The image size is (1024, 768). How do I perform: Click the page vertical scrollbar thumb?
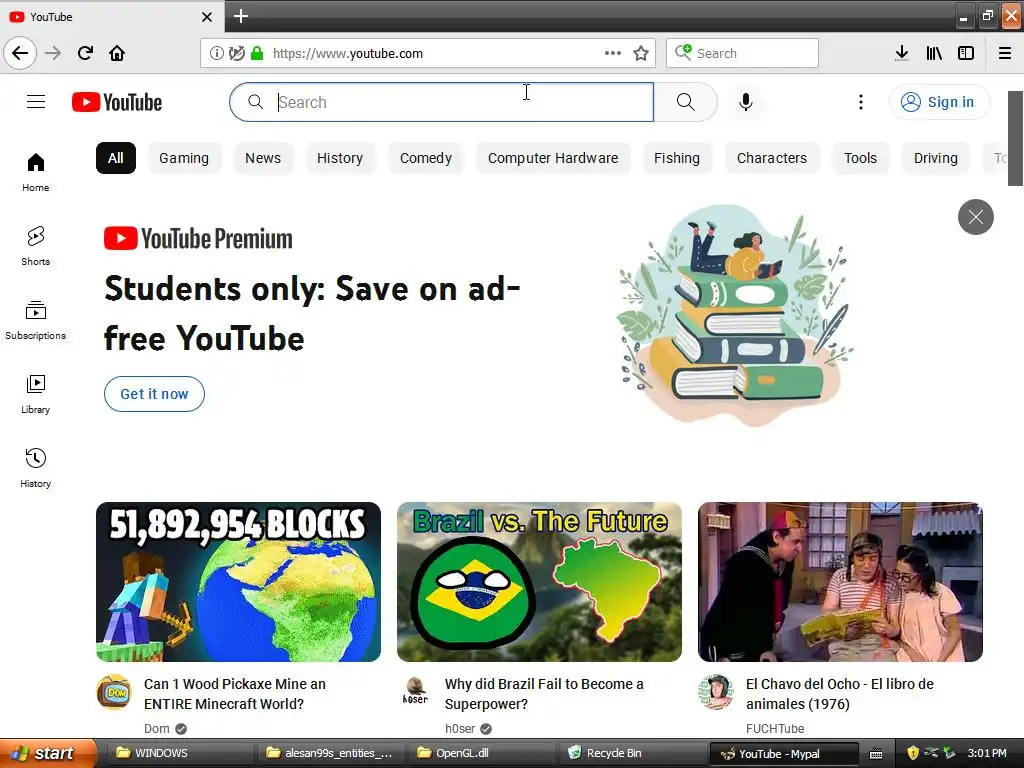1016,138
